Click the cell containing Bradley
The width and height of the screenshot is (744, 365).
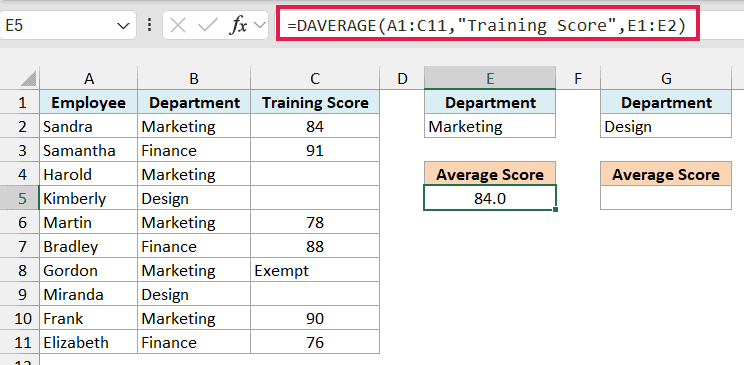[89, 246]
